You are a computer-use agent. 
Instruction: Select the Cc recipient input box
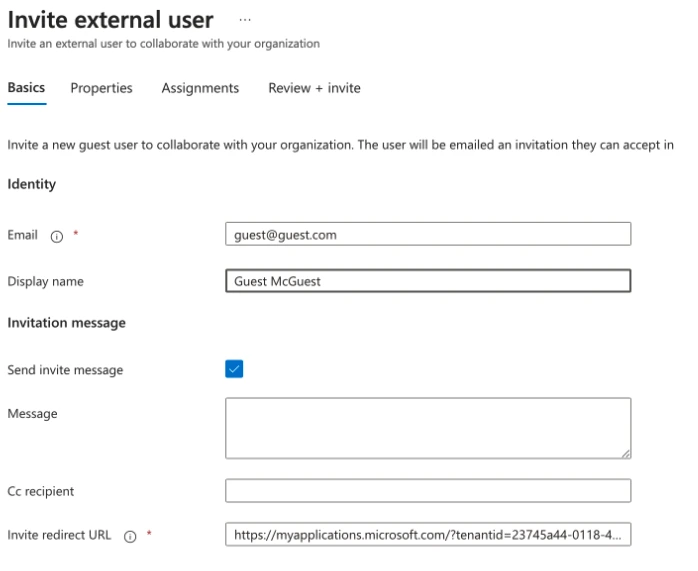coord(428,491)
